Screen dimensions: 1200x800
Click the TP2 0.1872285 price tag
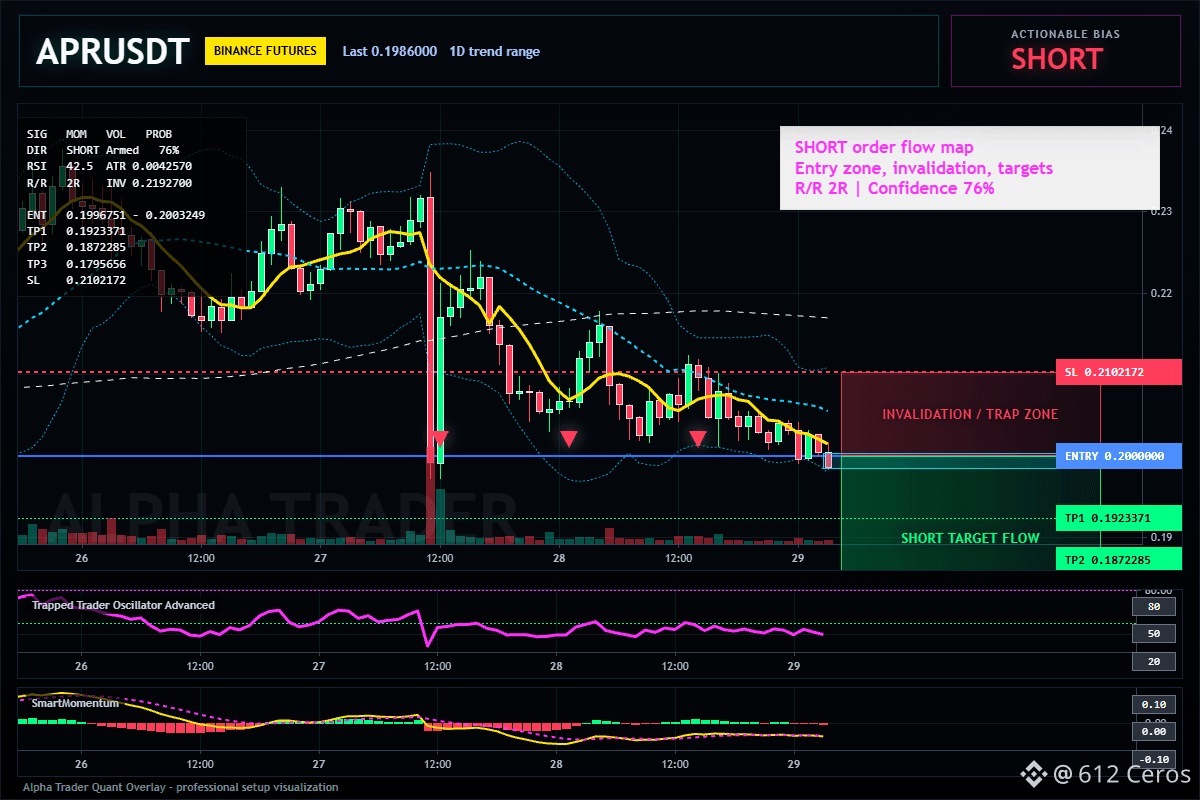tap(1118, 559)
